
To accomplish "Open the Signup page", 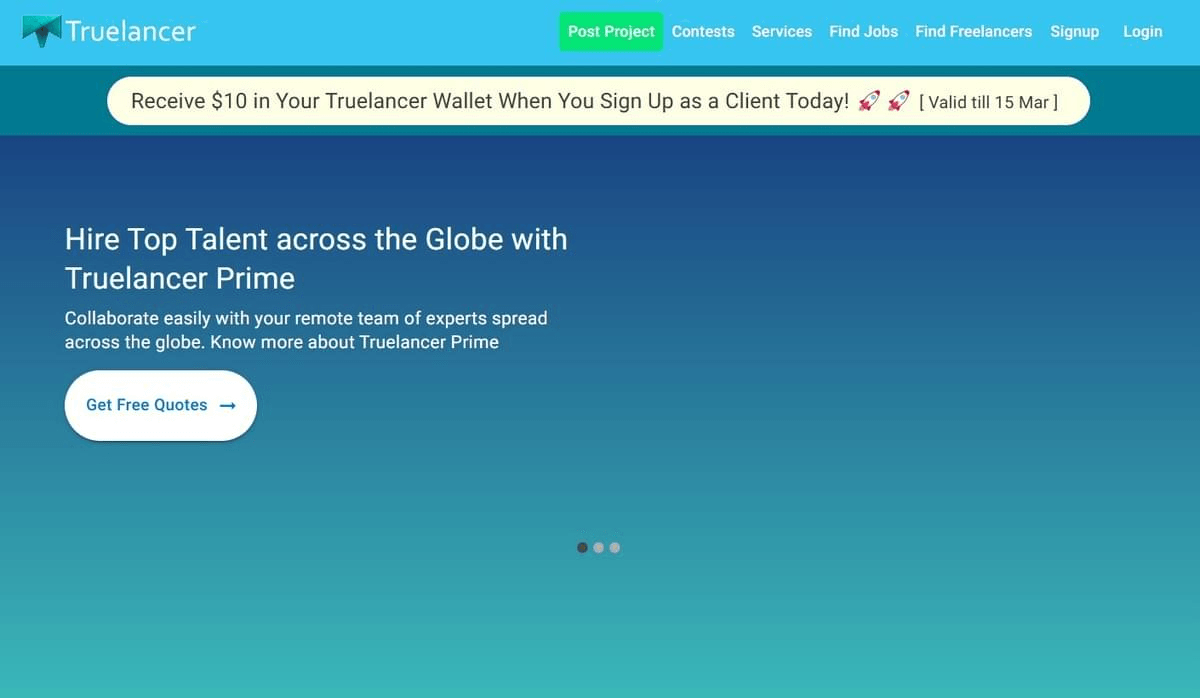I will [x=1075, y=32].
